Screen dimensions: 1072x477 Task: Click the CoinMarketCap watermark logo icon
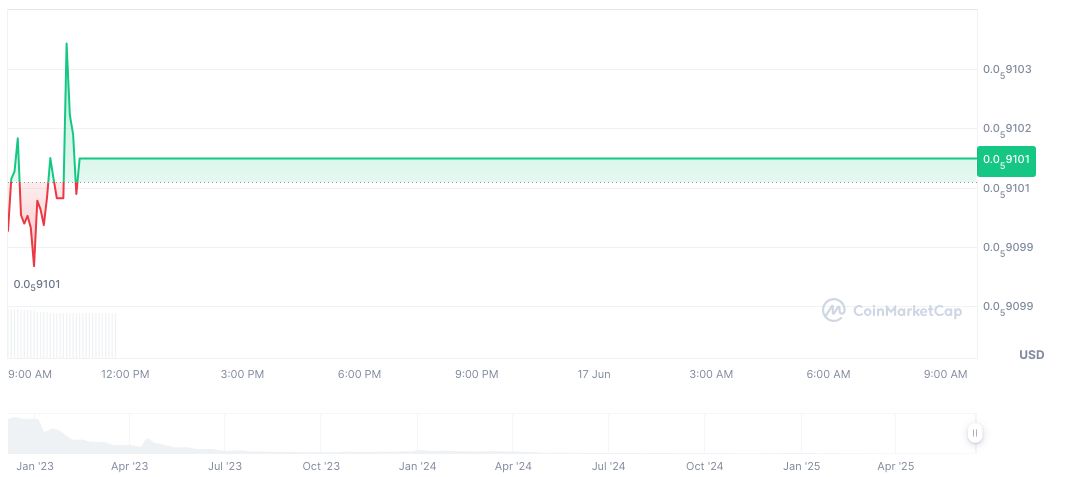(x=833, y=310)
